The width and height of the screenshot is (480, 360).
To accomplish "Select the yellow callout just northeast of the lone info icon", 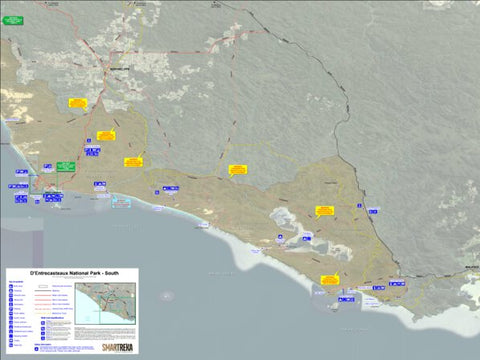I will coord(106,135).
